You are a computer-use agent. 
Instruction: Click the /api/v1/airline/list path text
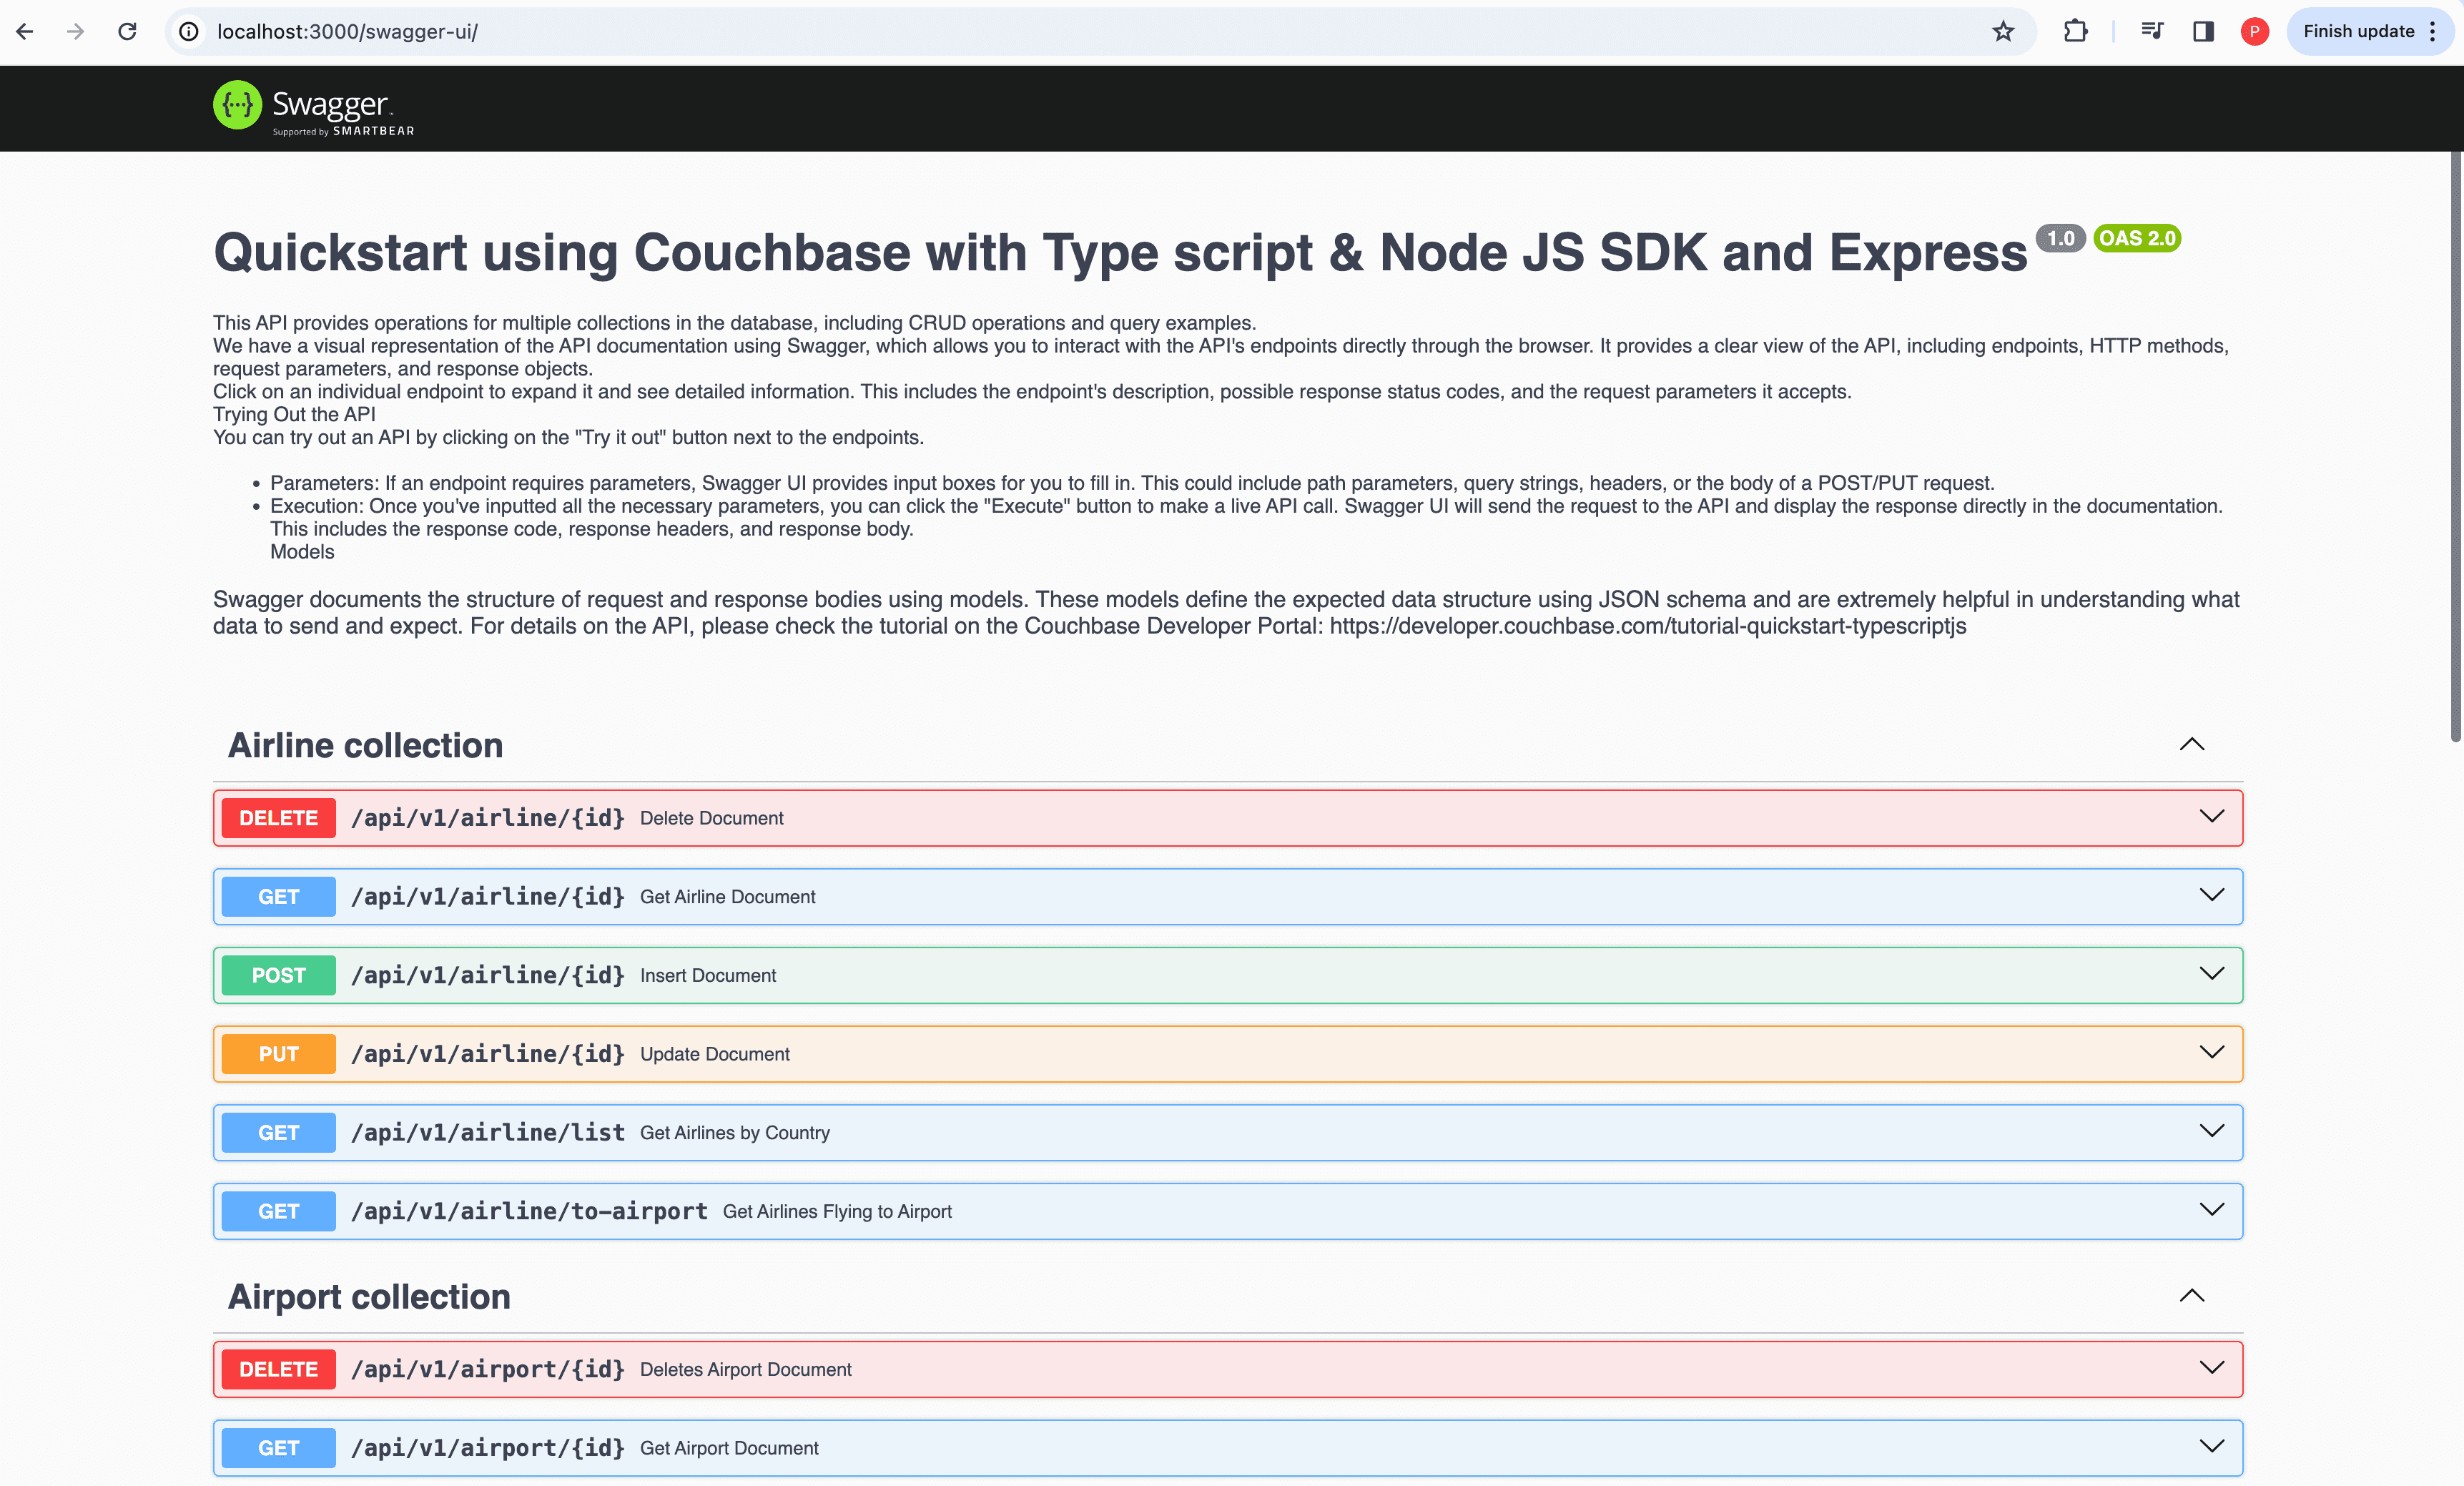(488, 1132)
